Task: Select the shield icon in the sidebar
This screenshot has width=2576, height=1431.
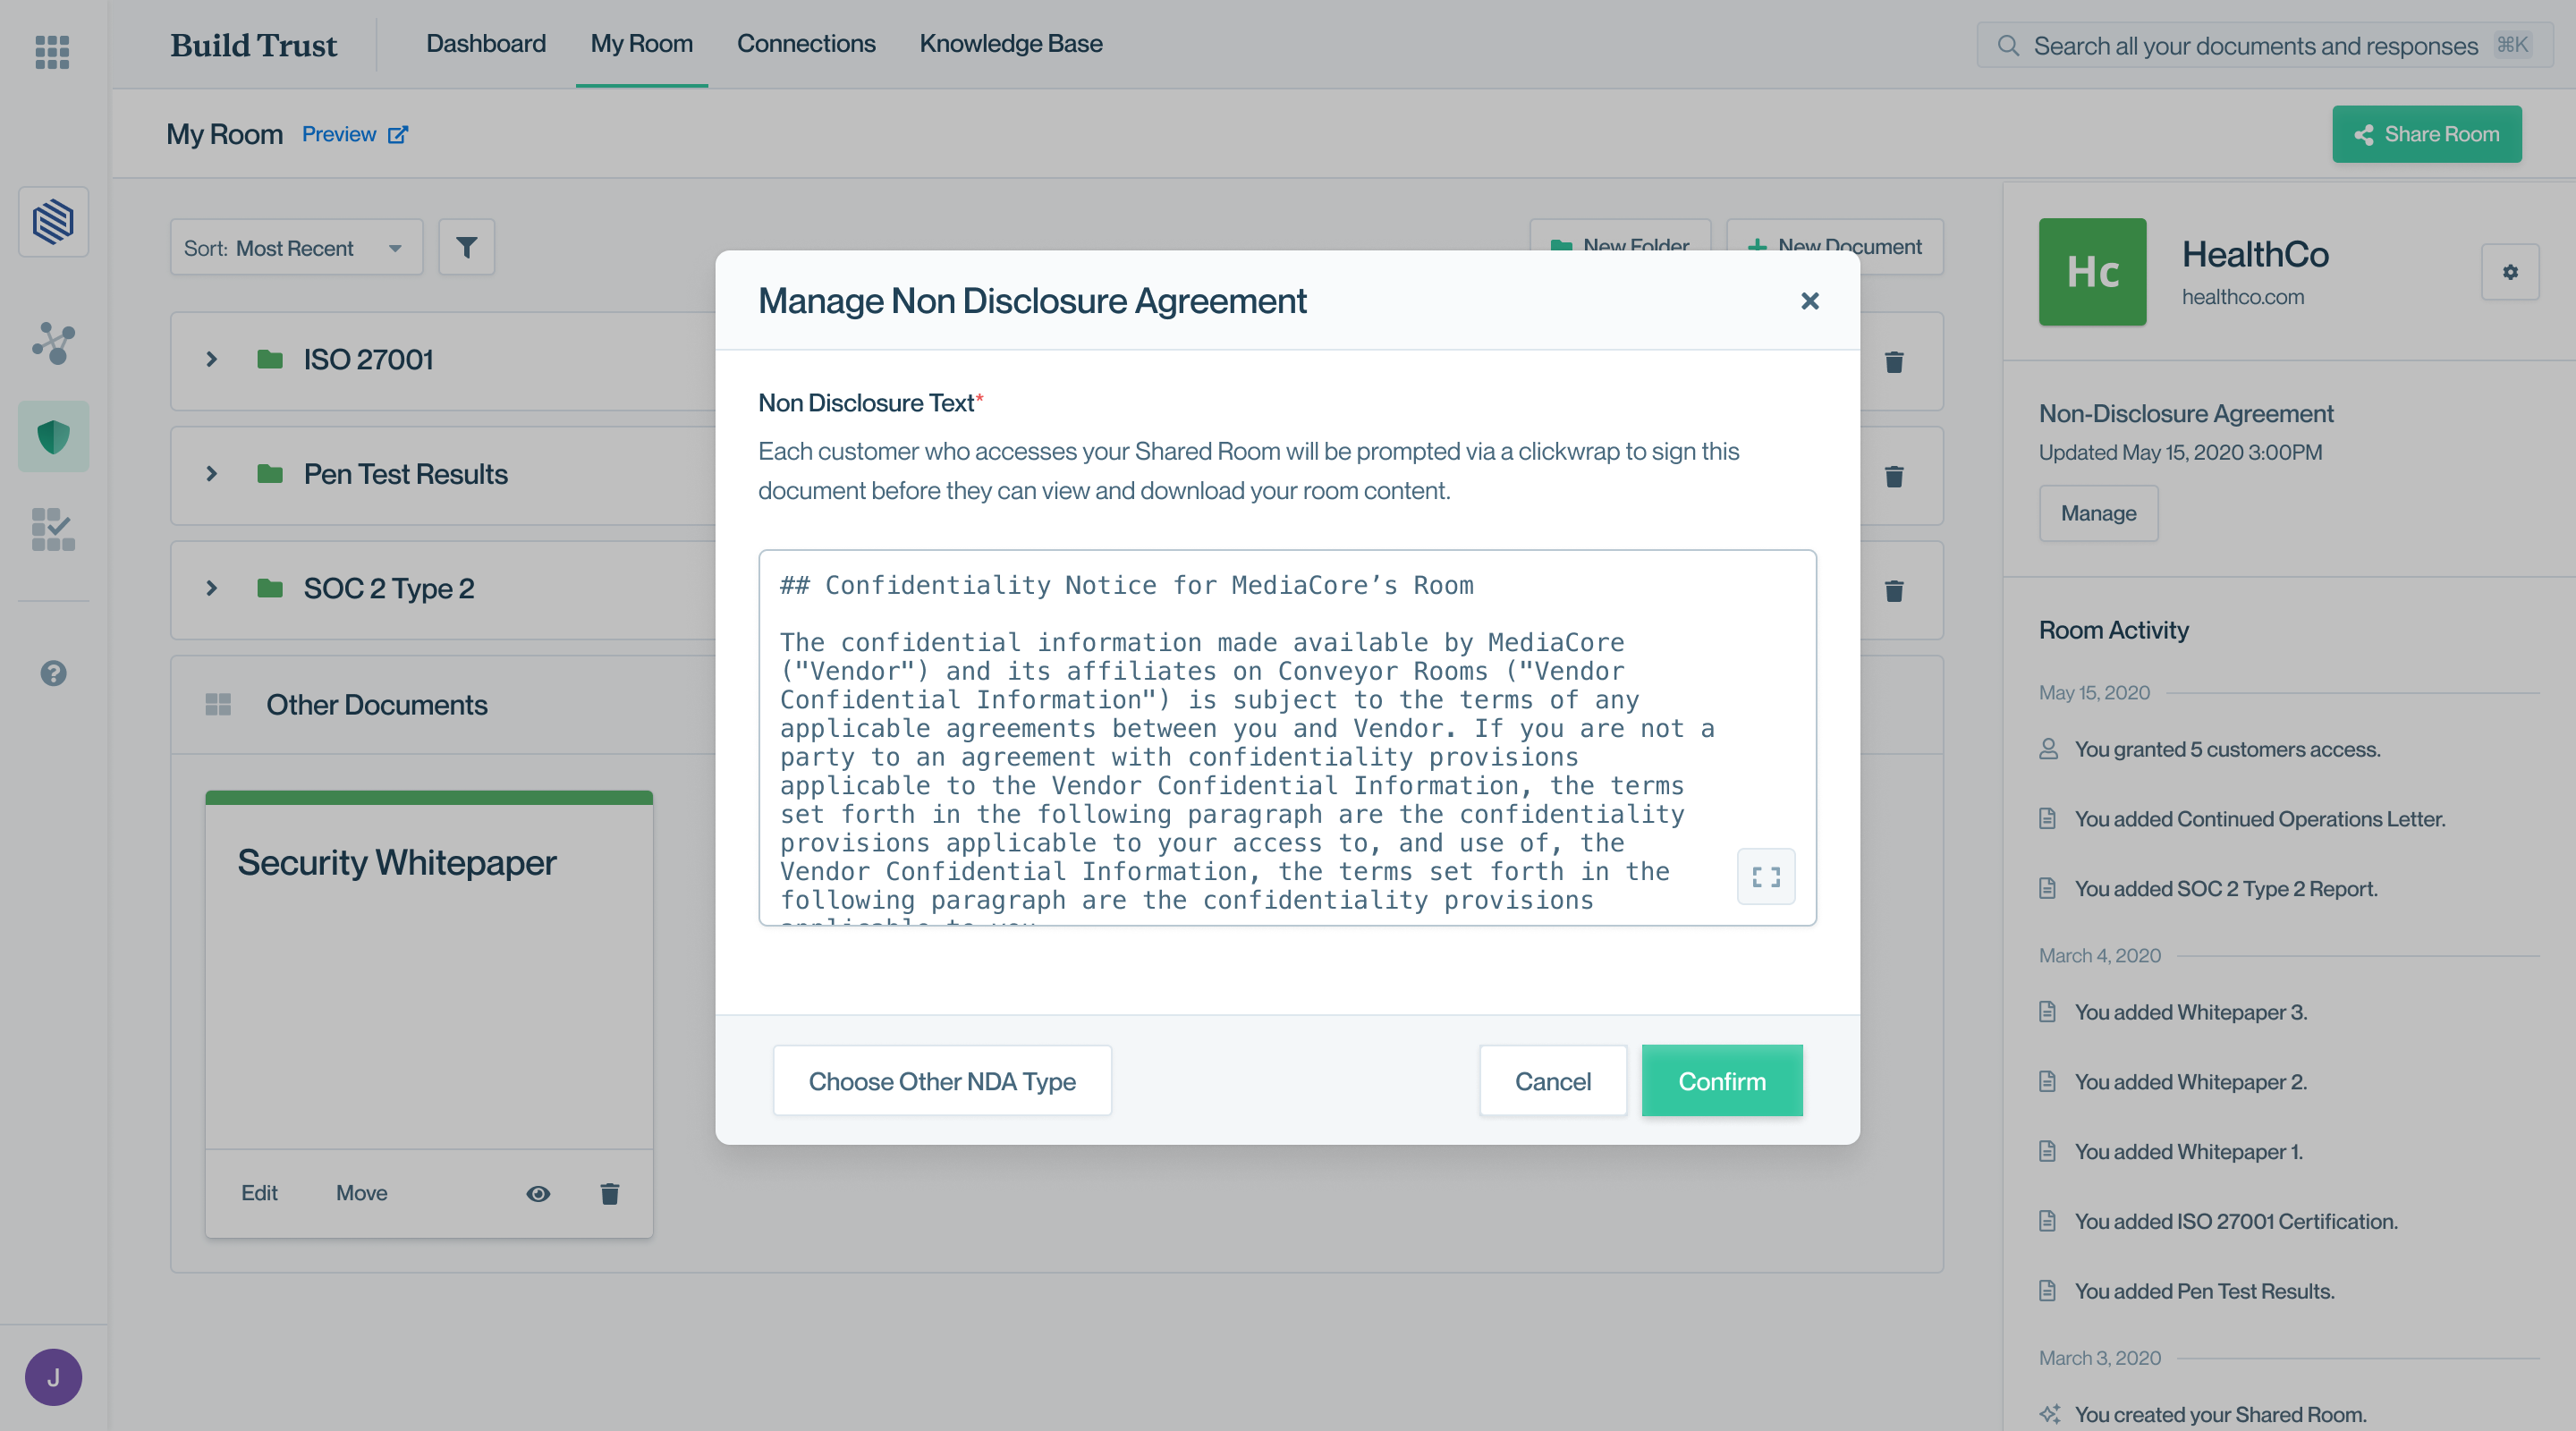Action: (53, 436)
